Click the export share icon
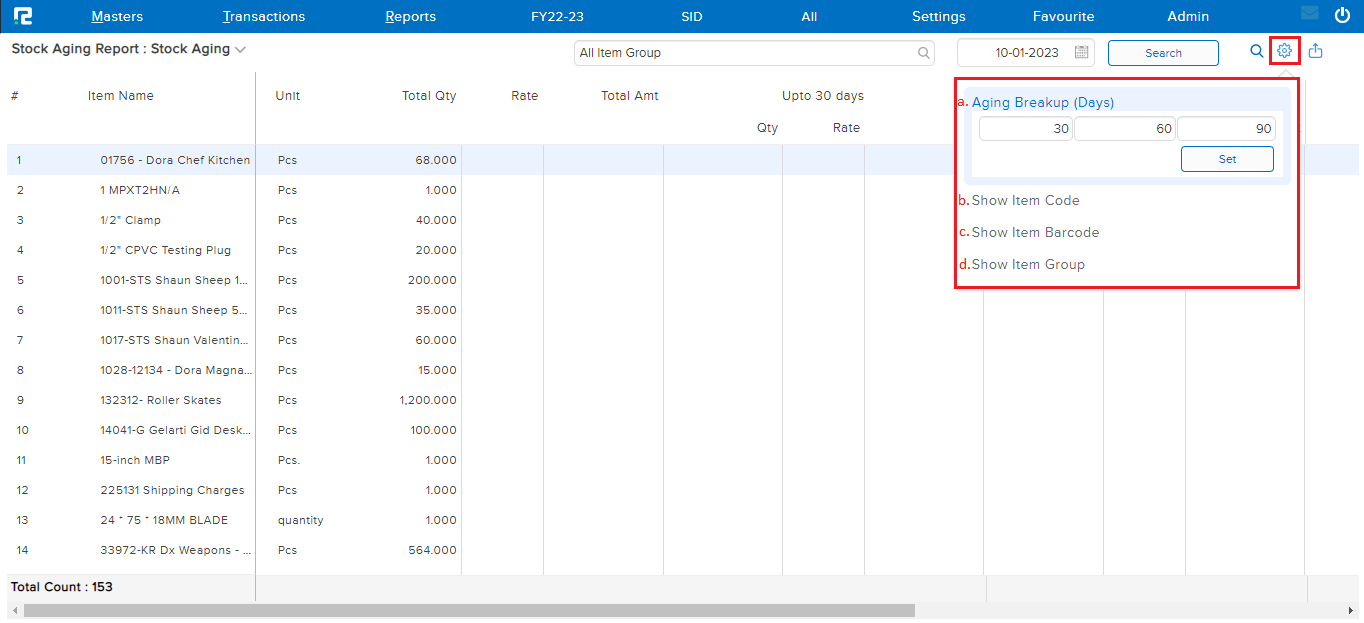Screen dimensions: 1364x623 coord(1316,52)
